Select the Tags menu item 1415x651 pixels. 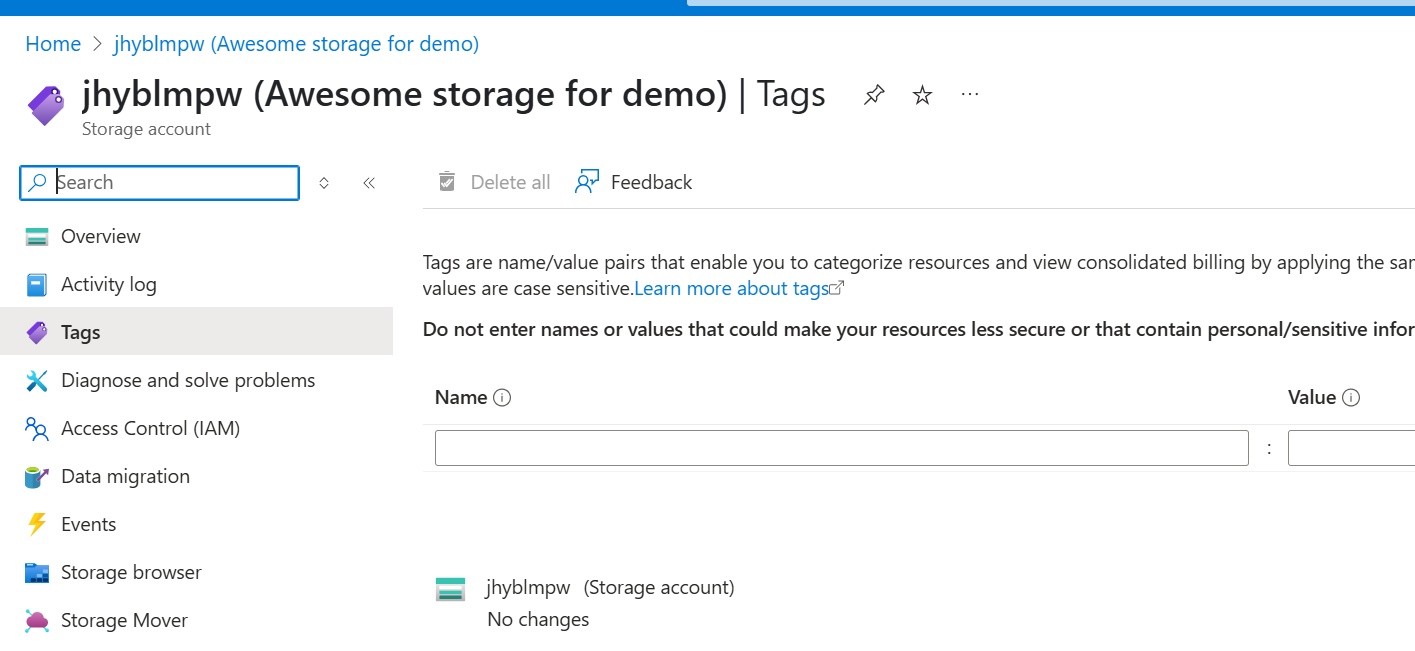click(196, 331)
